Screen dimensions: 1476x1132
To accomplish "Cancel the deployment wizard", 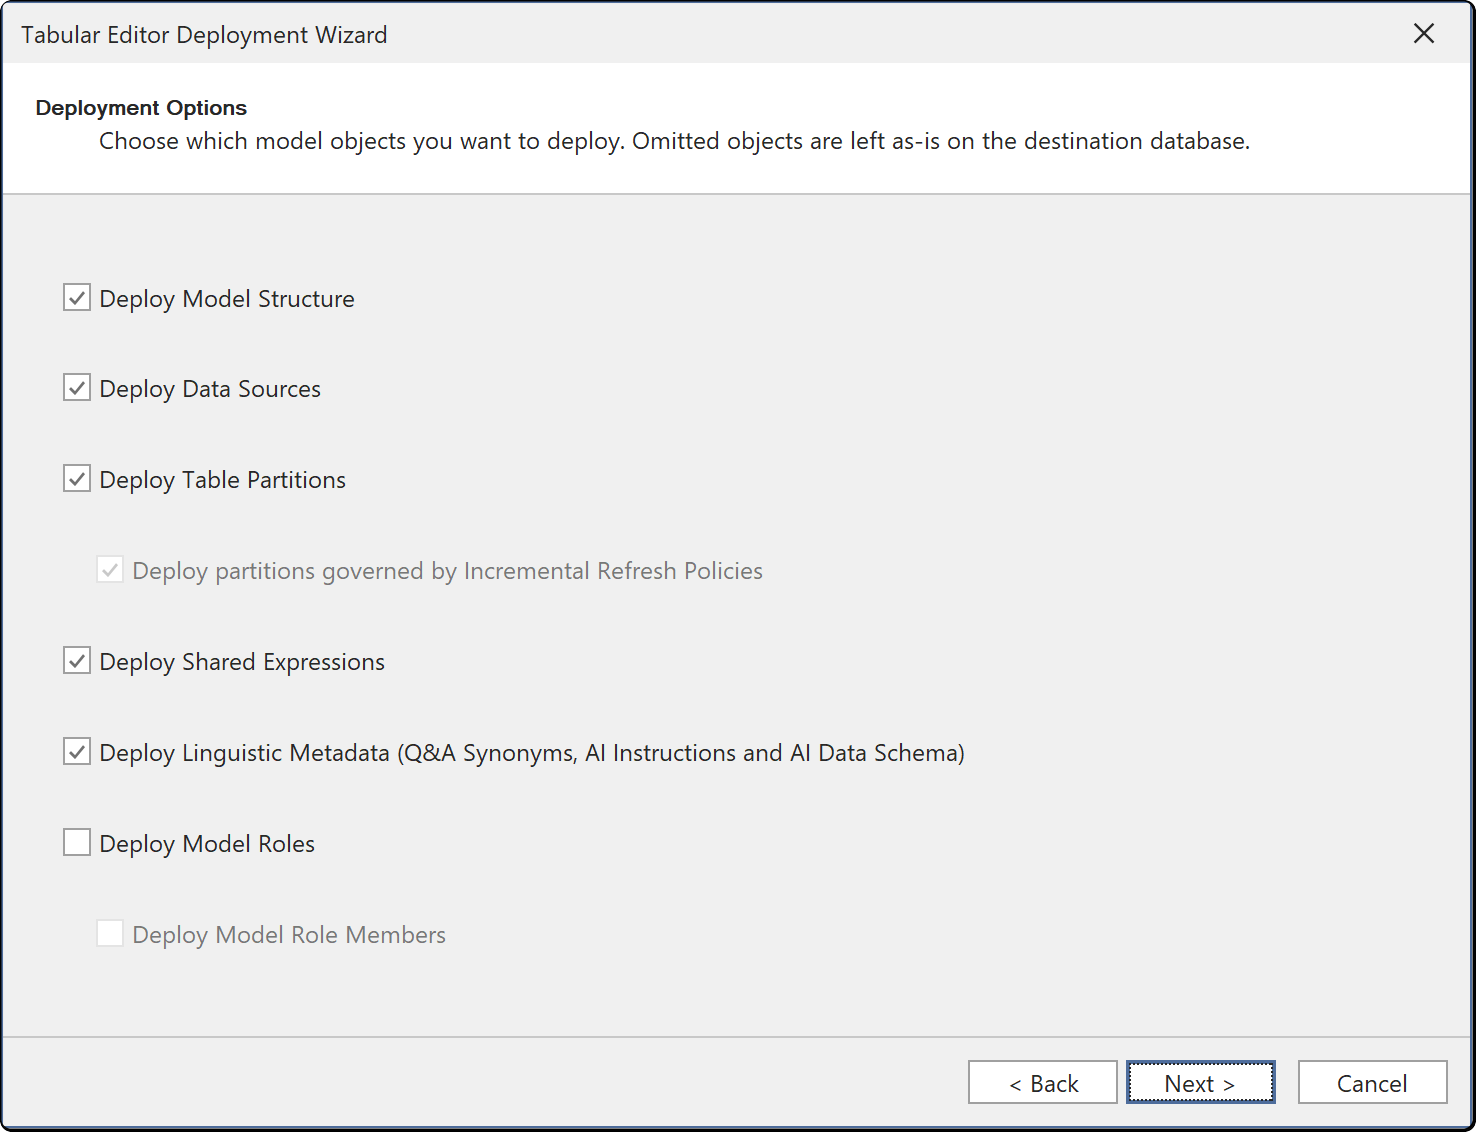I will pos(1373,1083).
